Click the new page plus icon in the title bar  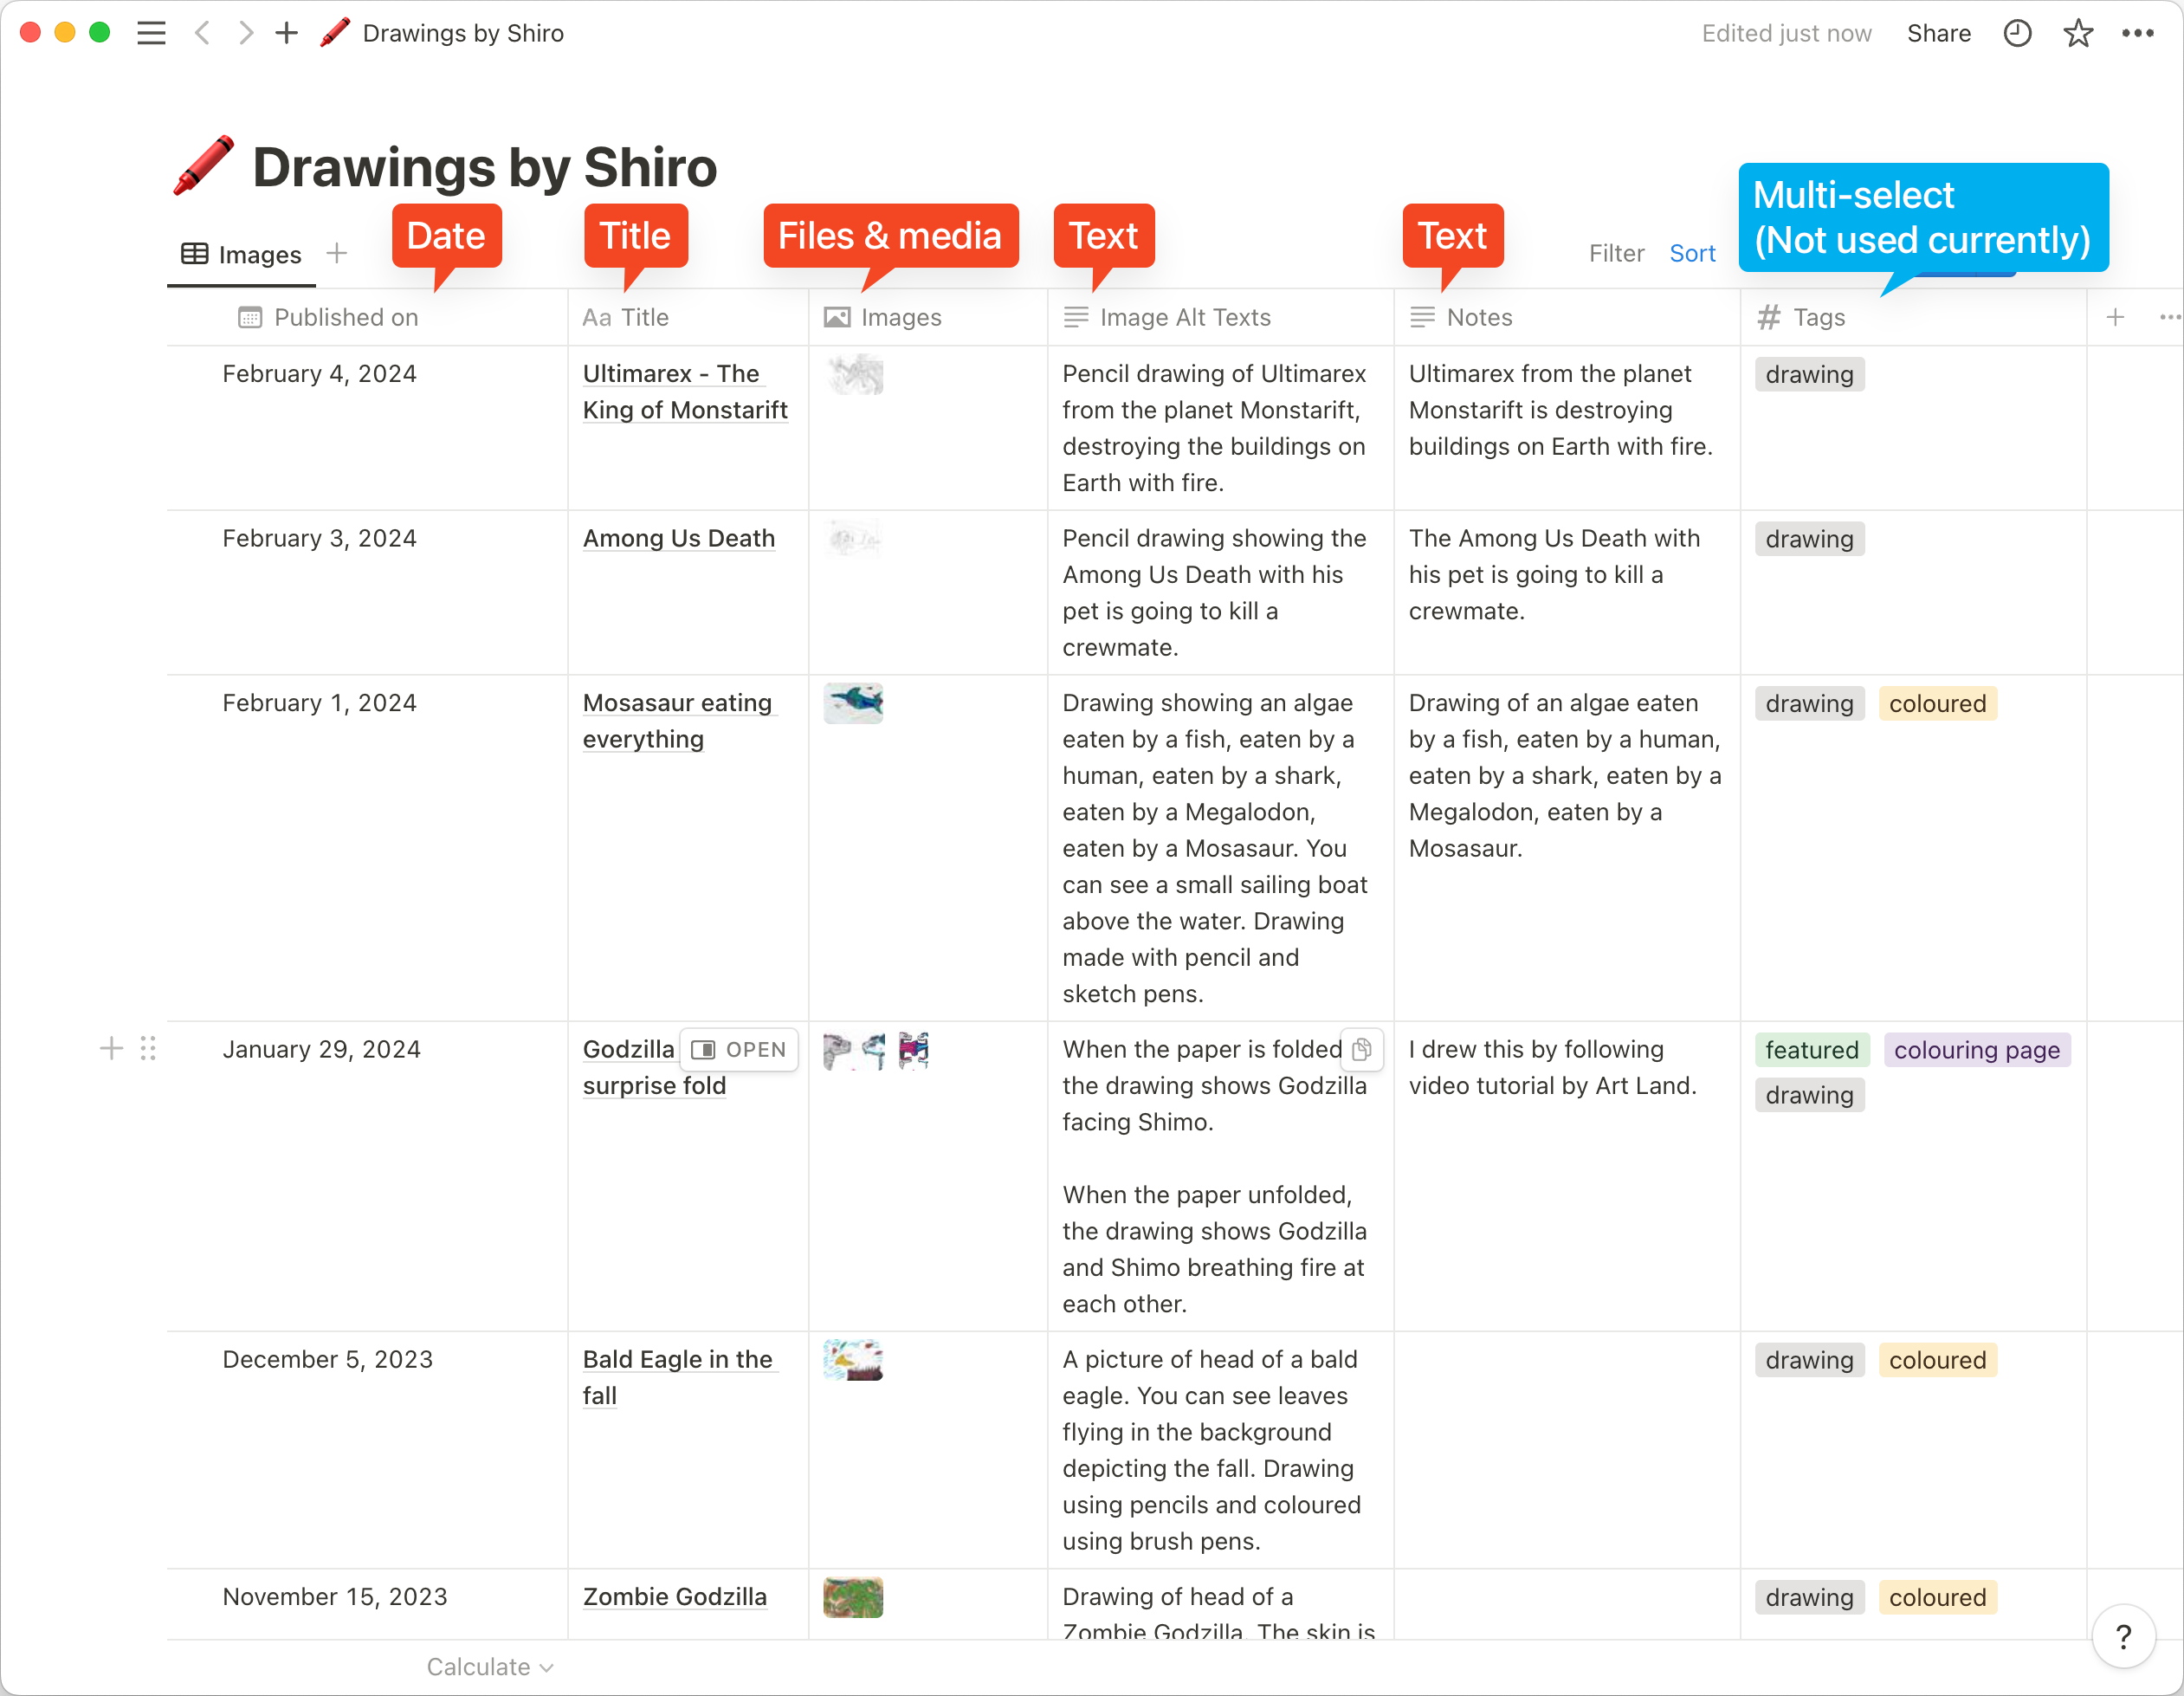pos(287,33)
